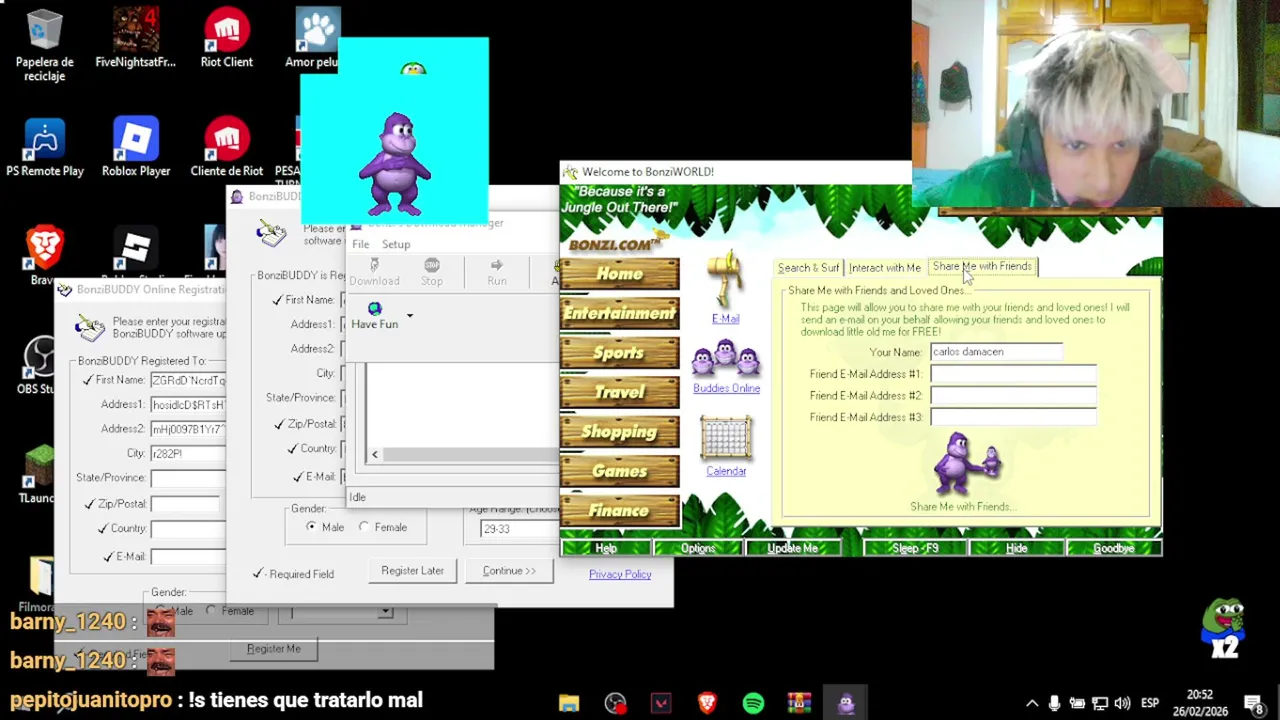Select Male gender radio in front registration window
This screenshot has width=1280, height=720.
coord(311,527)
